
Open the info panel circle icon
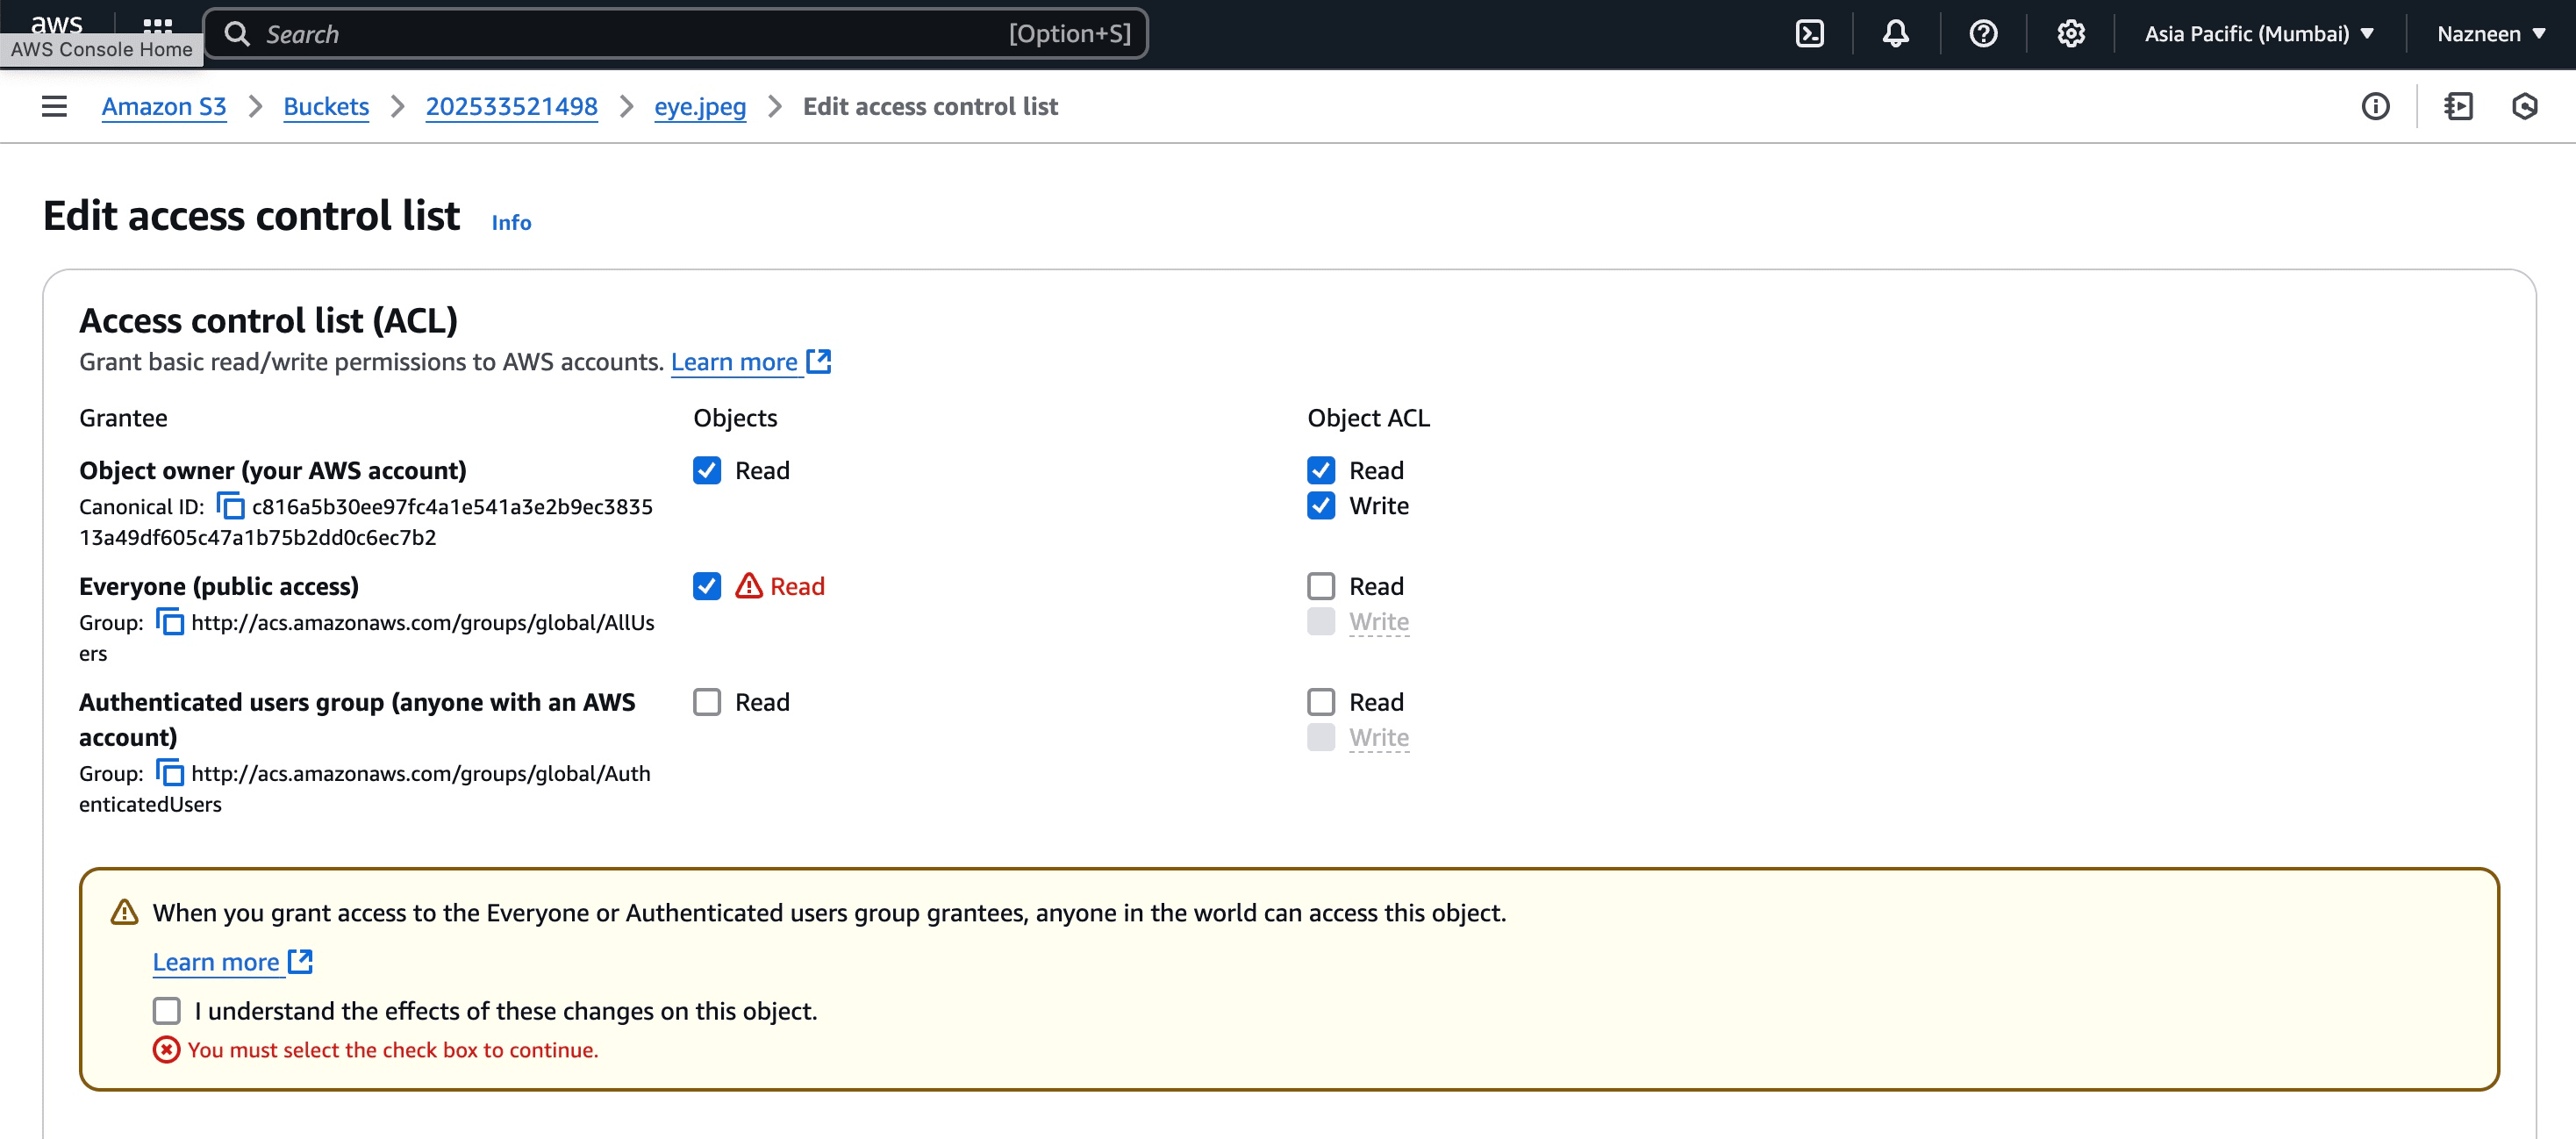pos(2376,106)
